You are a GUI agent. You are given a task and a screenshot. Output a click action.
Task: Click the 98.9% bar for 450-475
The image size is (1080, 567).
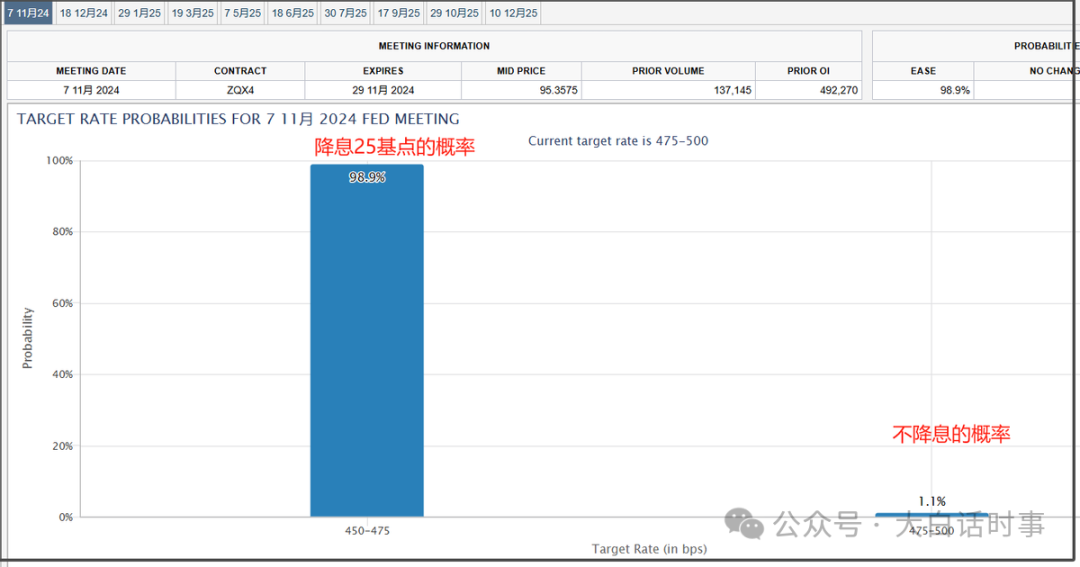coord(367,340)
